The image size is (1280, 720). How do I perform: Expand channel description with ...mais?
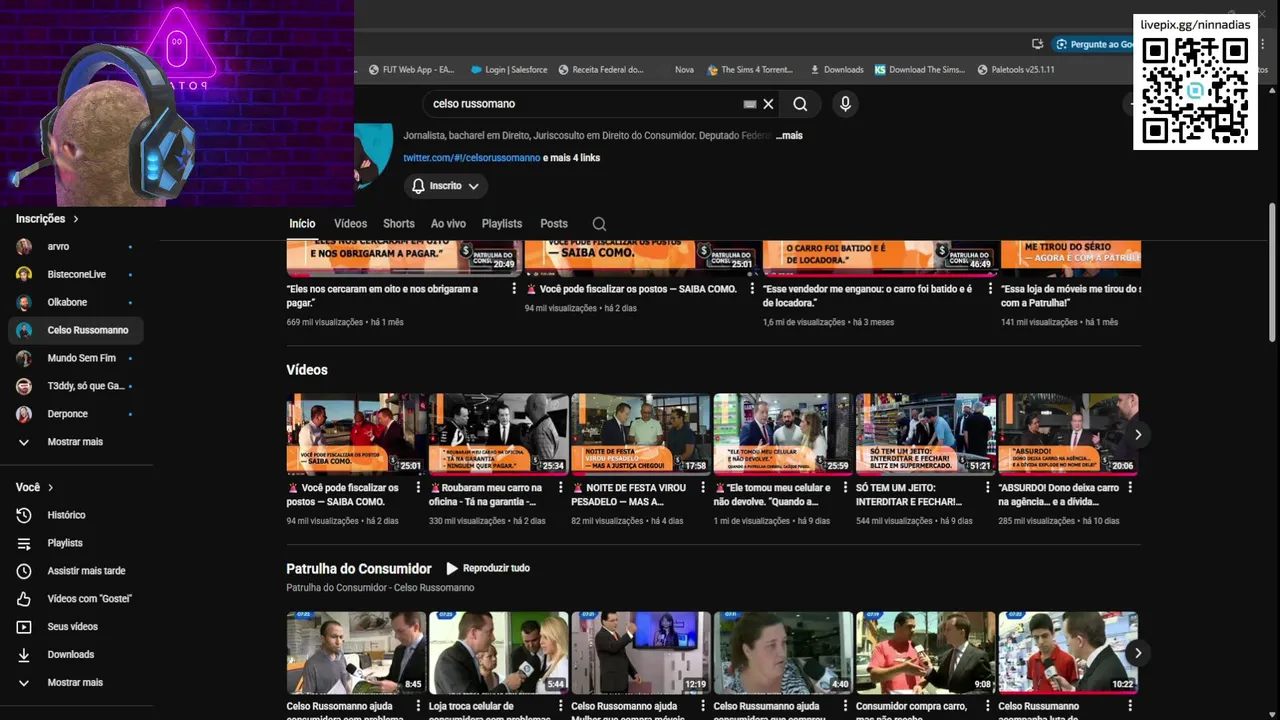coord(789,135)
